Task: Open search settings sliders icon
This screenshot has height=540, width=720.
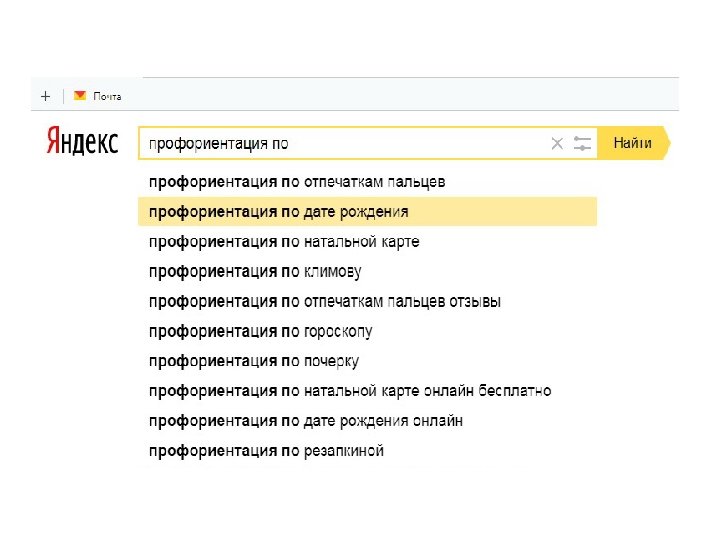Action: pos(582,144)
